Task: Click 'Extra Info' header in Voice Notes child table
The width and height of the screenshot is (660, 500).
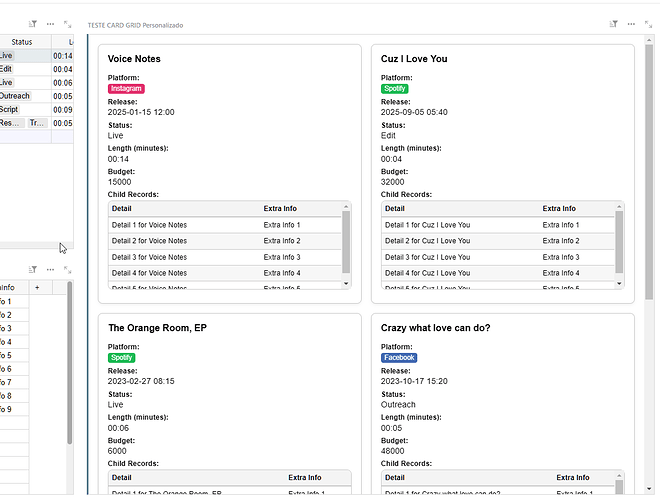Action: [280, 208]
